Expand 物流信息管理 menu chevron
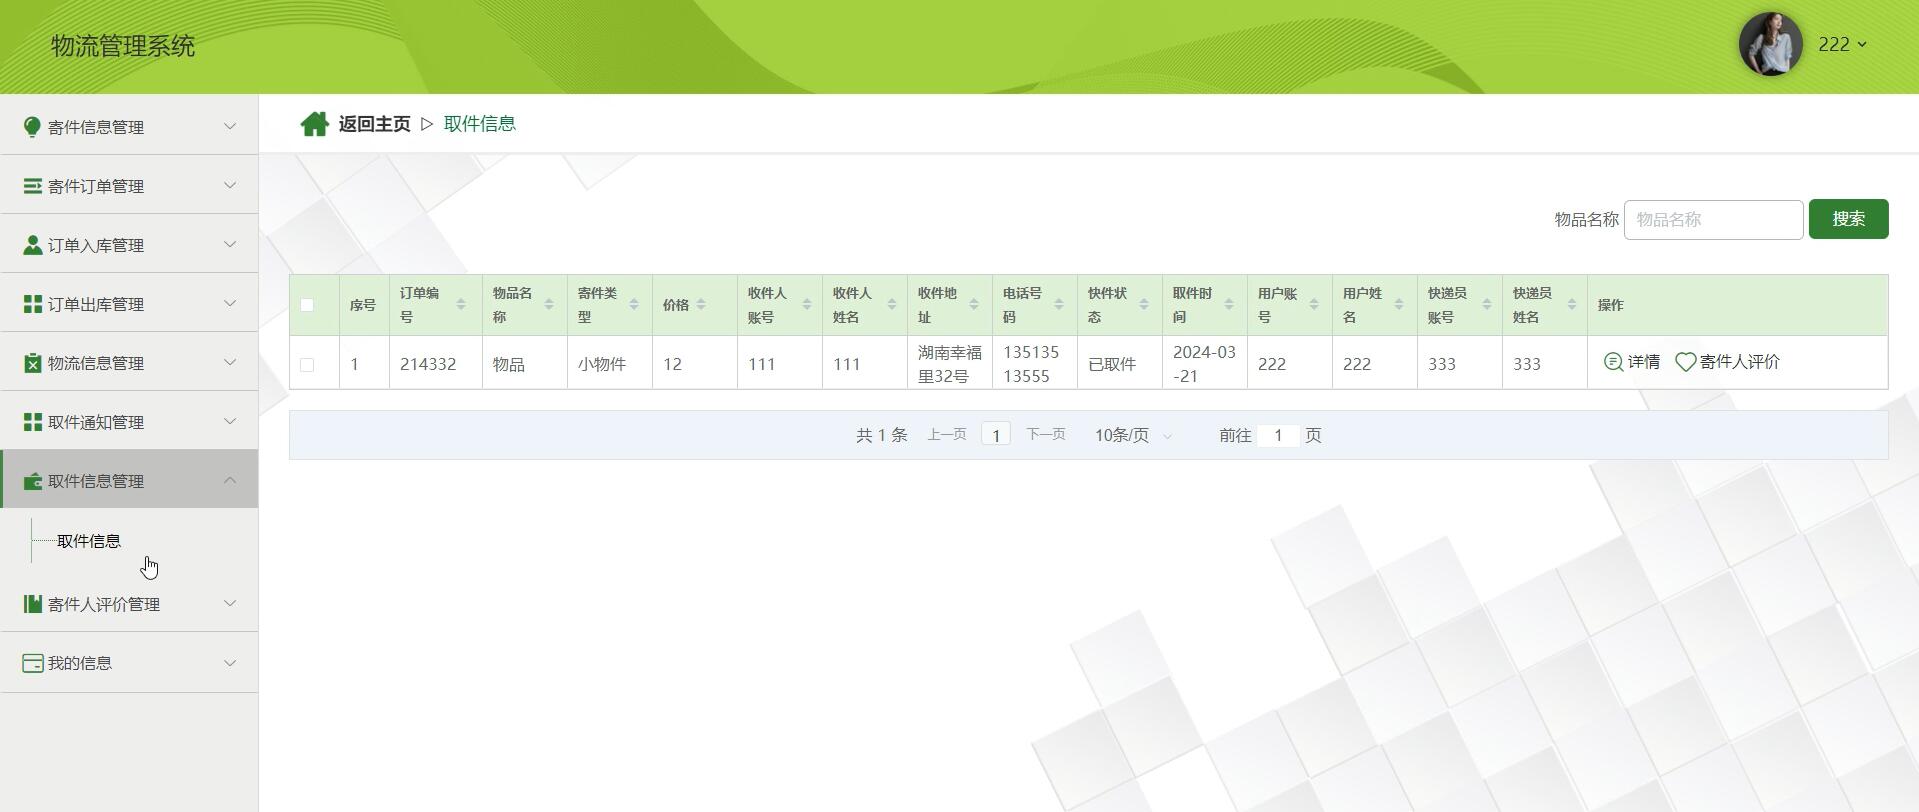 coord(230,362)
